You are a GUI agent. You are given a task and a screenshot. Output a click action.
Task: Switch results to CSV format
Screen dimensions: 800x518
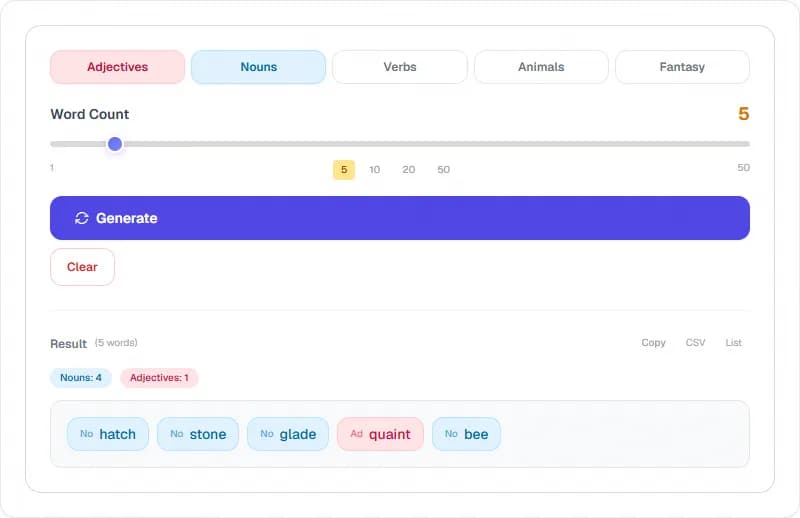click(695, 342)
